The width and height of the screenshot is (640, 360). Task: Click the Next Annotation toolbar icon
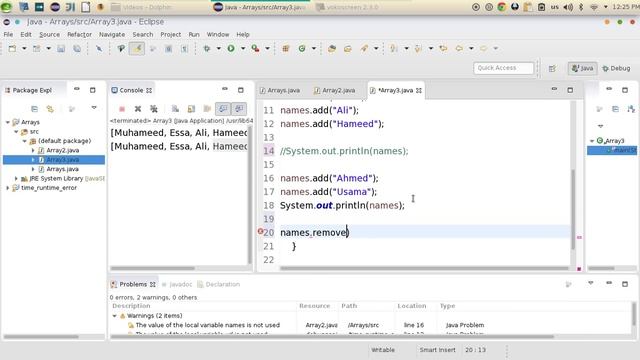[x=394, y=49]
